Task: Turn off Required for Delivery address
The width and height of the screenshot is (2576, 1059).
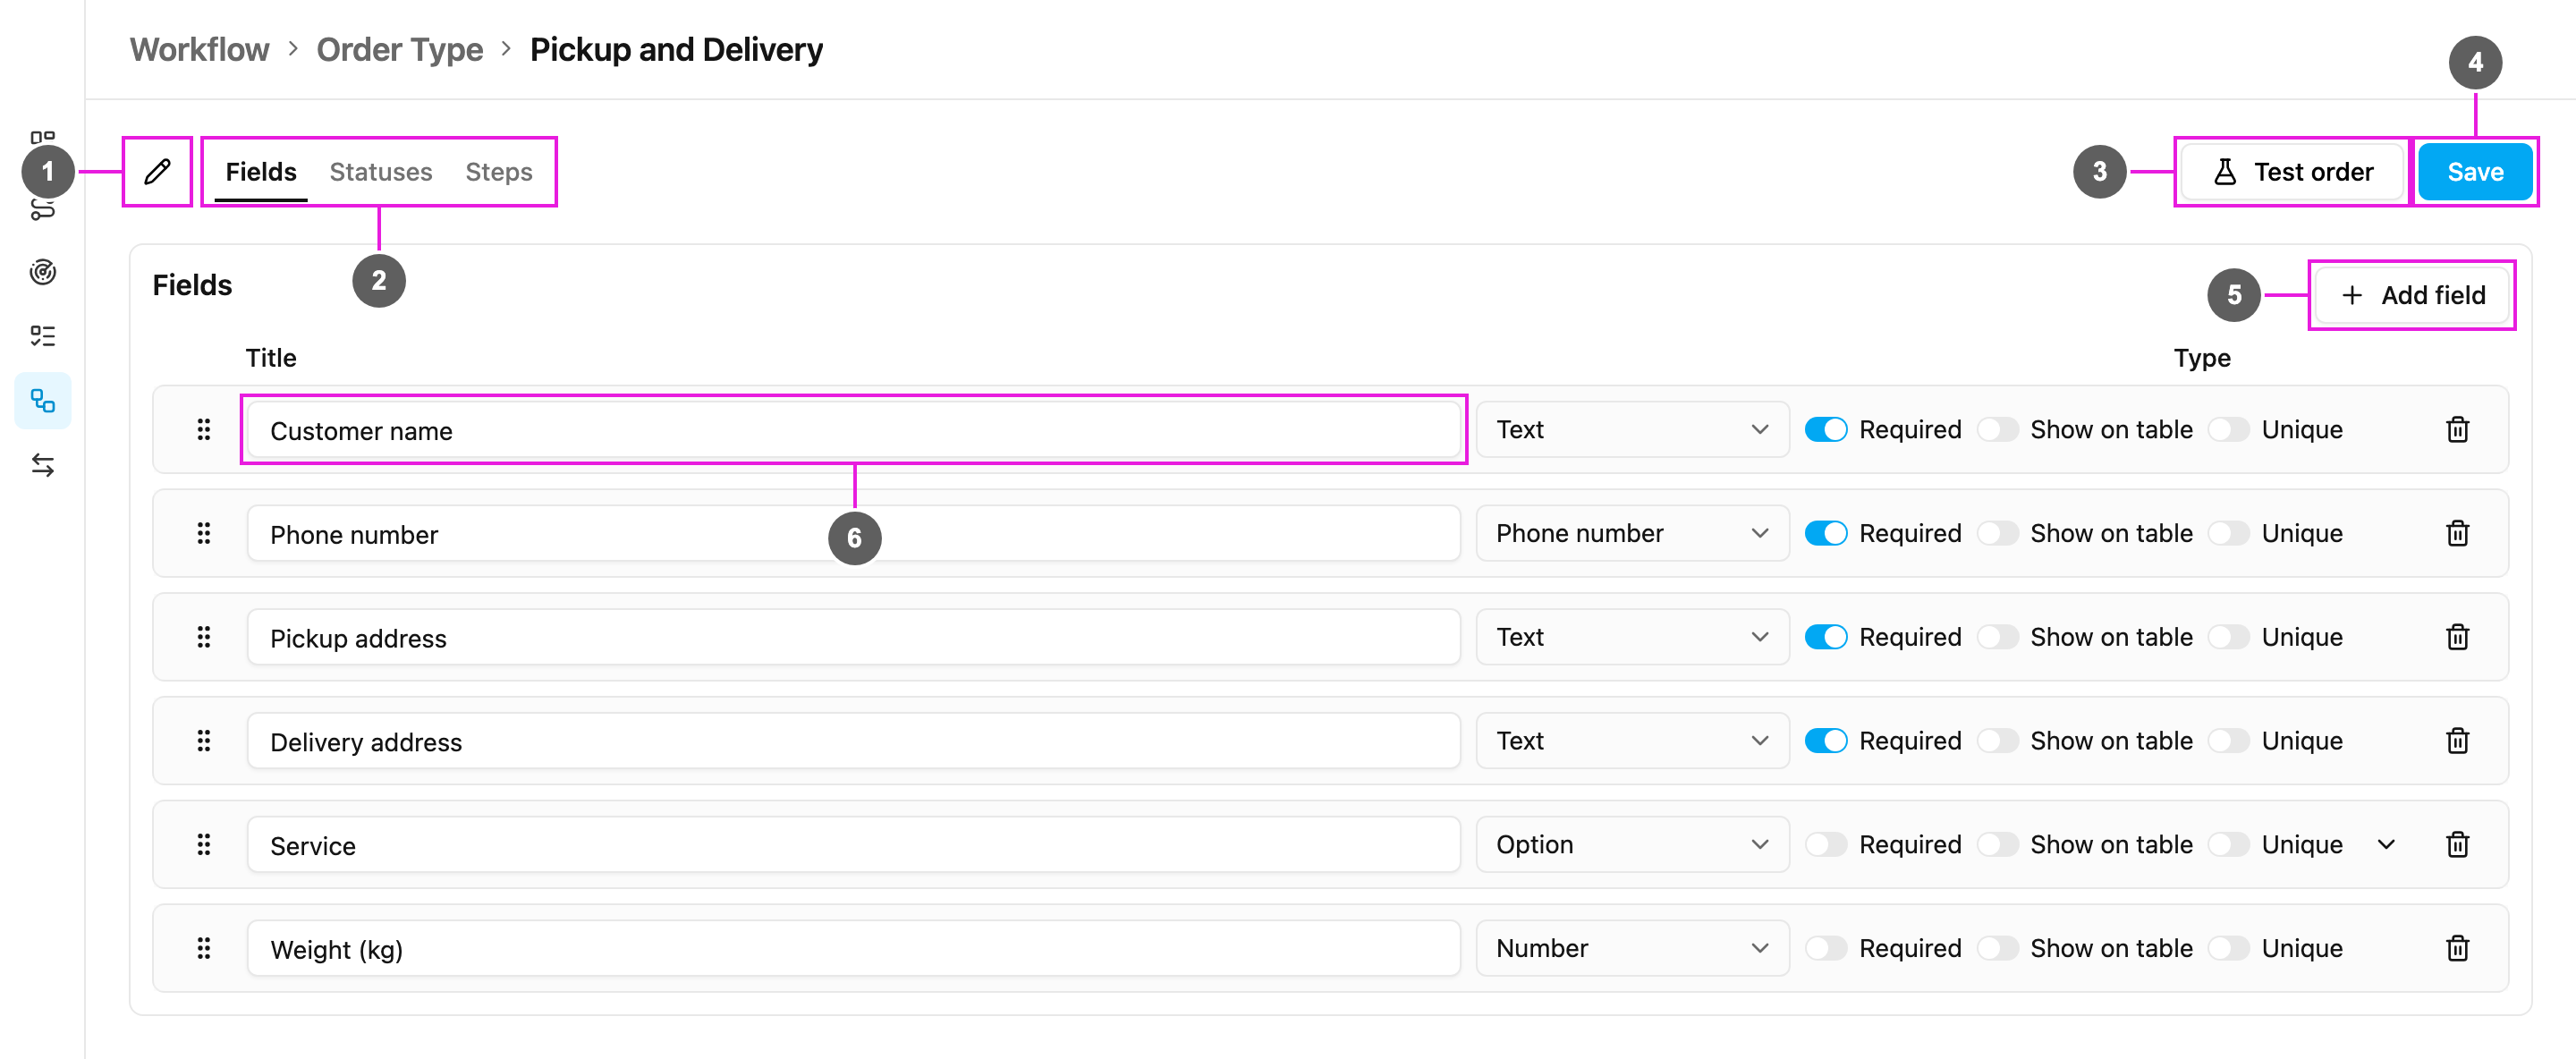Action: click(1825, 741)
